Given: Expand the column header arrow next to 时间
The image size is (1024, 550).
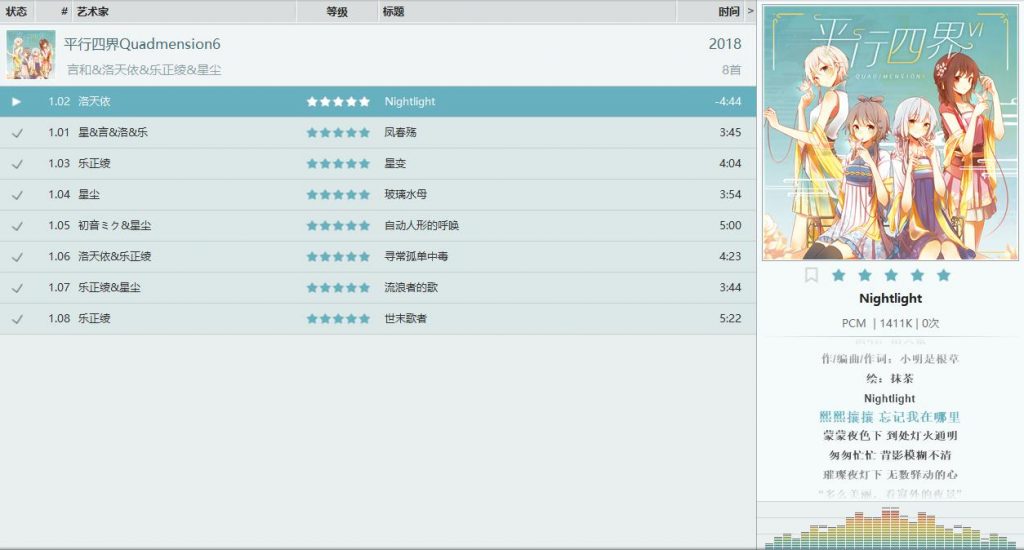Looking at the screenshot, I should coord(750,11).
